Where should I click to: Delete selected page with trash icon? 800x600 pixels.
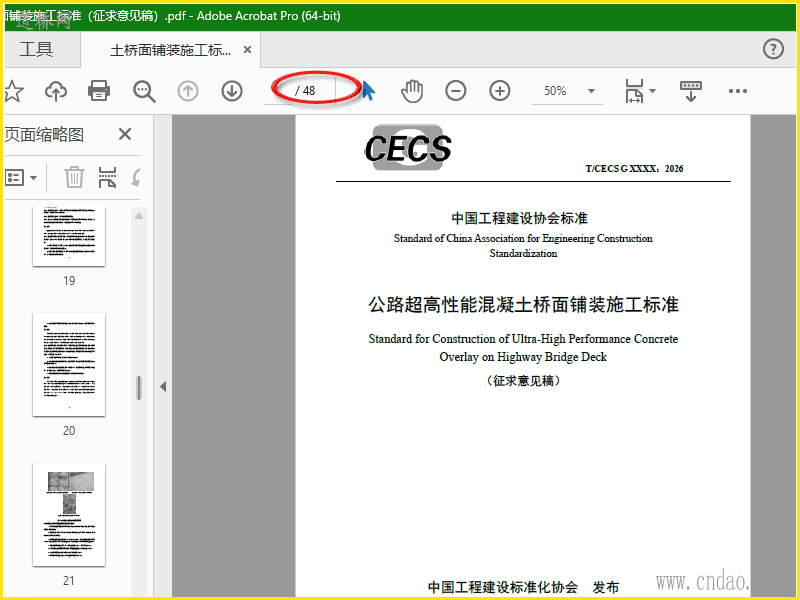(74, 177)
